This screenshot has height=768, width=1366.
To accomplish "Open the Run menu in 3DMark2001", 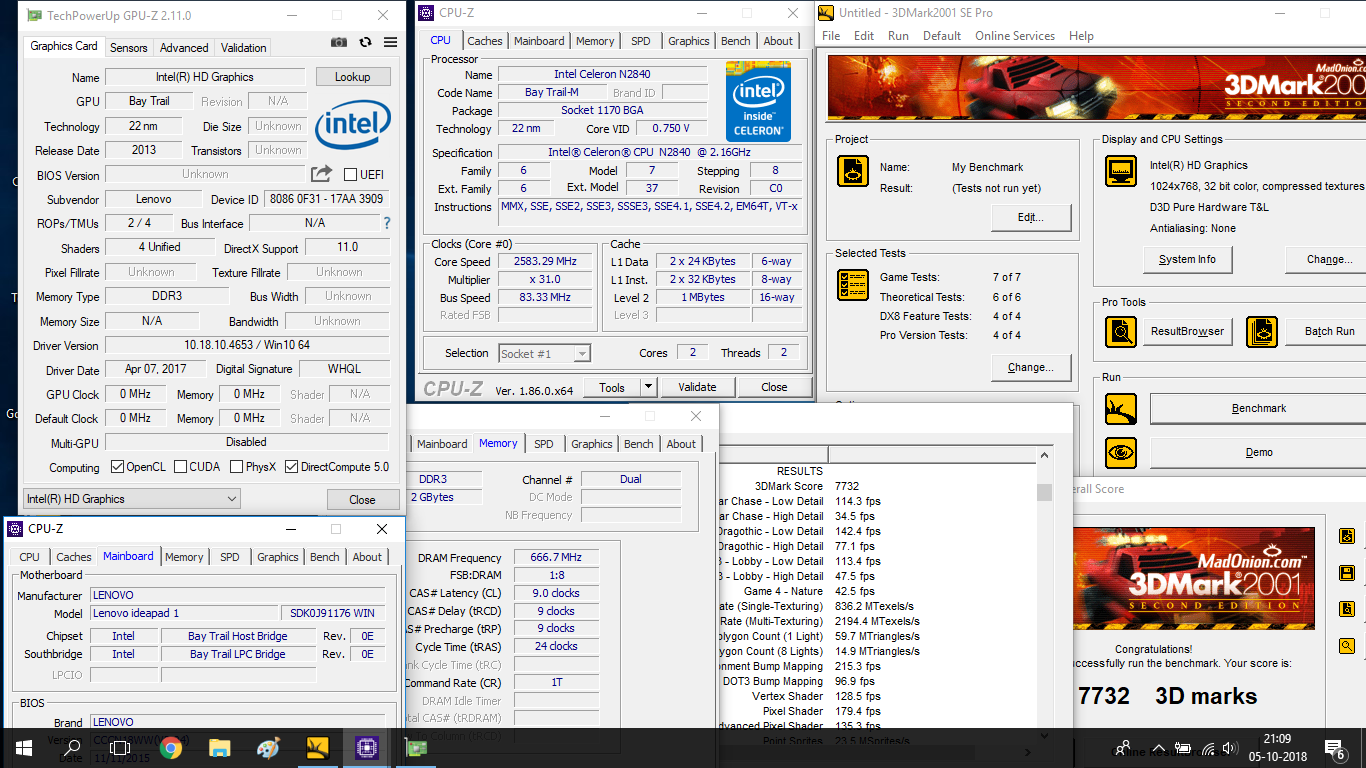I will (x=898, y=36).
